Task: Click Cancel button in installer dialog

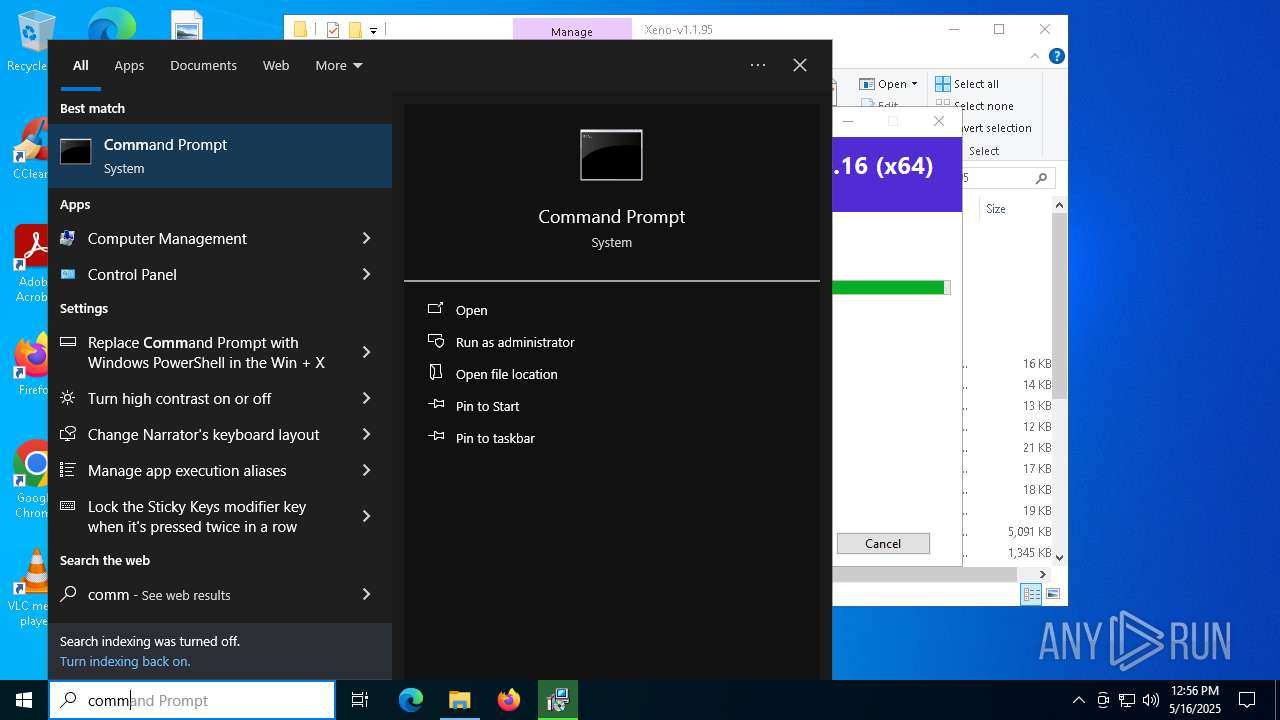Action: (883, 543)
